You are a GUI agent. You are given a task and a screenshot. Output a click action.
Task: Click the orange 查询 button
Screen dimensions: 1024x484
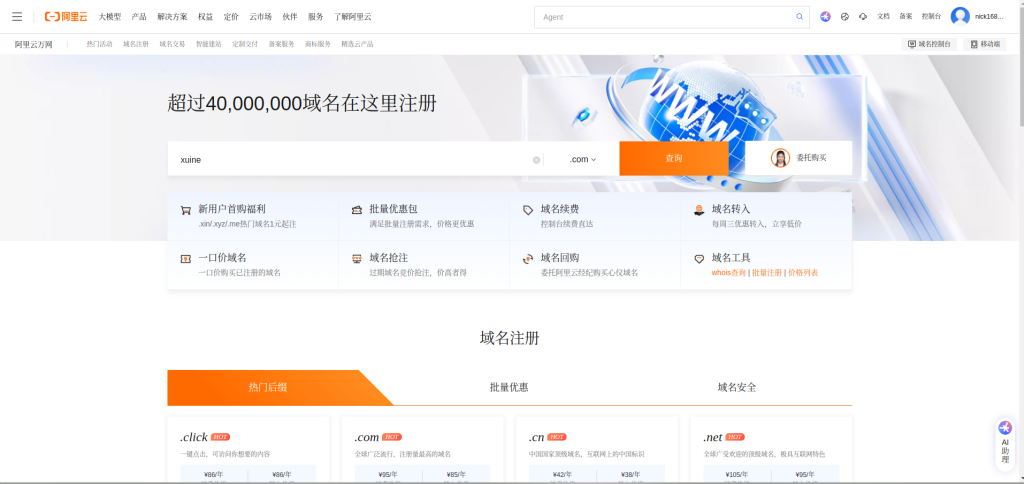pos(673,159)
